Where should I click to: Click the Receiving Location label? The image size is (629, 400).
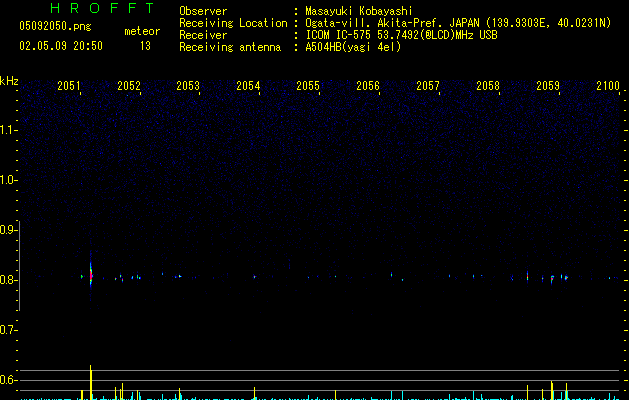coord(233,23)
